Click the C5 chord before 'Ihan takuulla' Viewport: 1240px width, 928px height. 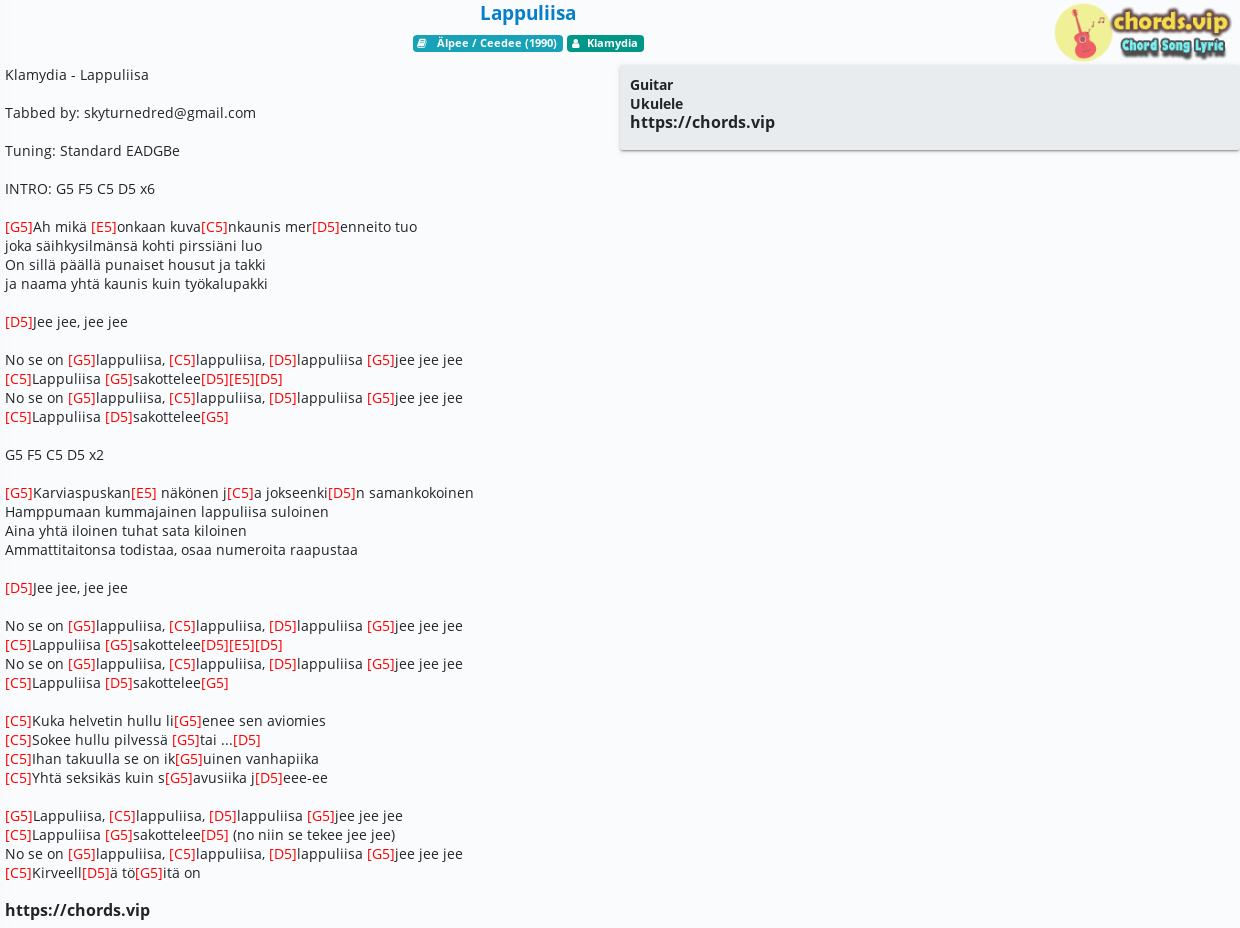click(18, 759)
